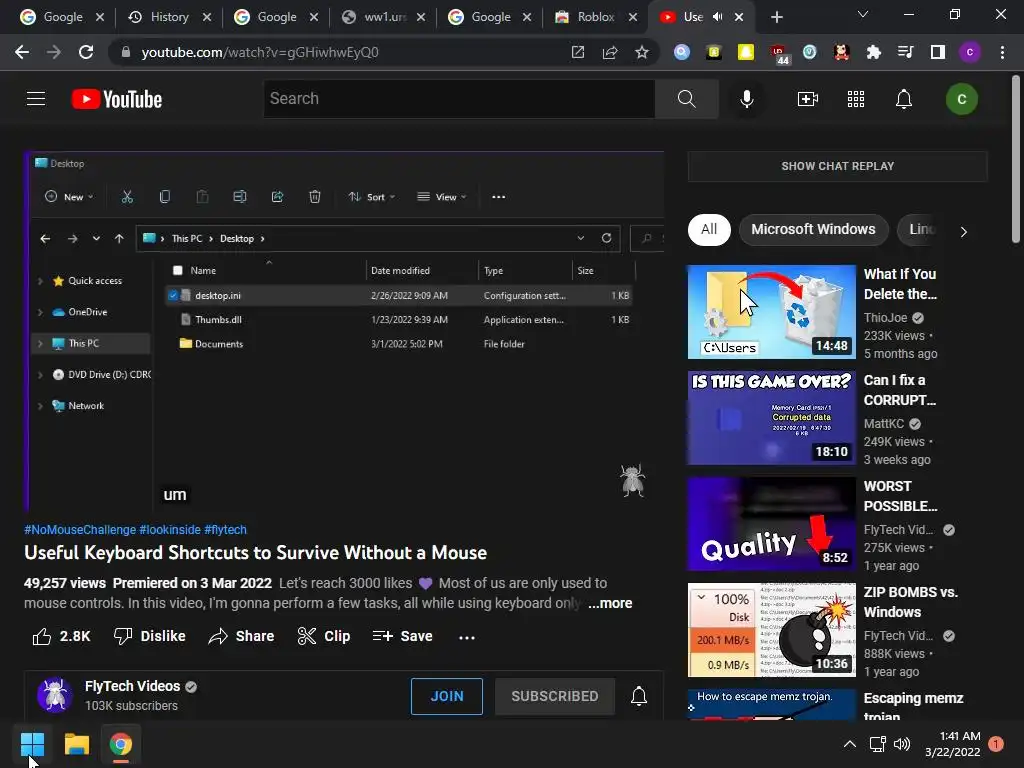Open the #flytech hashtag link
Screen dimensions: 1024x768
point(225,530)
